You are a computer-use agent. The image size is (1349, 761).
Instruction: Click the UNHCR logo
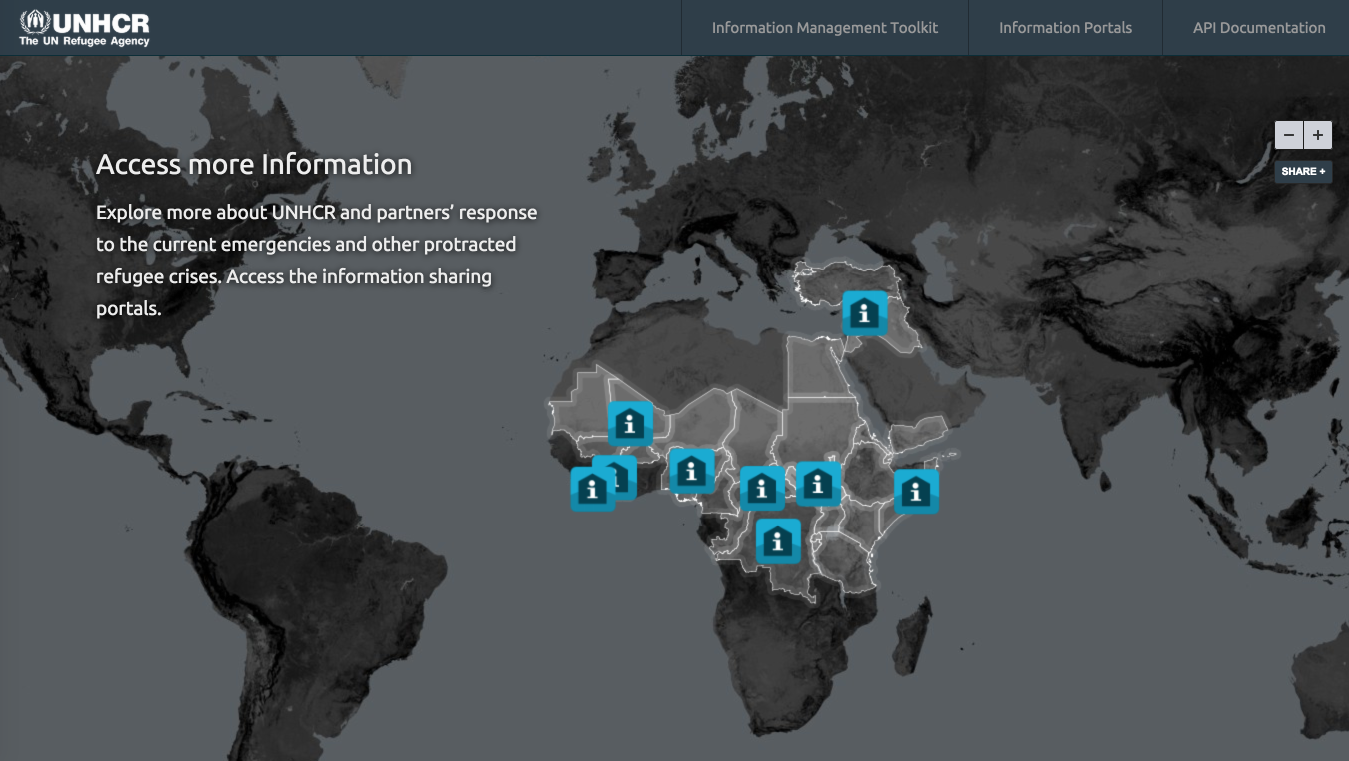[x=84, y=28]
